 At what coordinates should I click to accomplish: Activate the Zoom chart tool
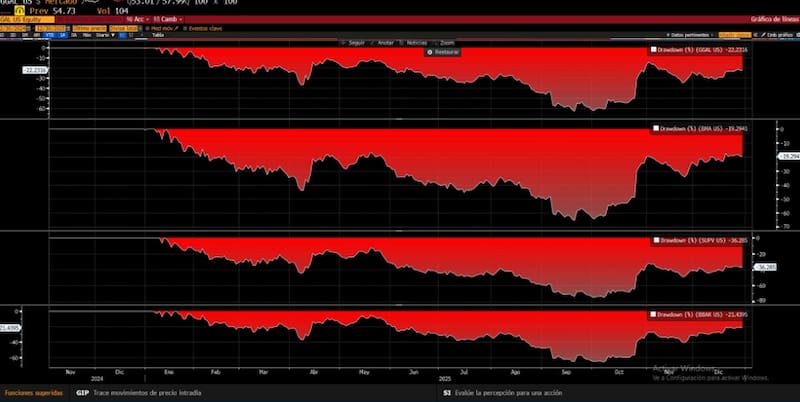pyautogui.click(x=445, y=43)
